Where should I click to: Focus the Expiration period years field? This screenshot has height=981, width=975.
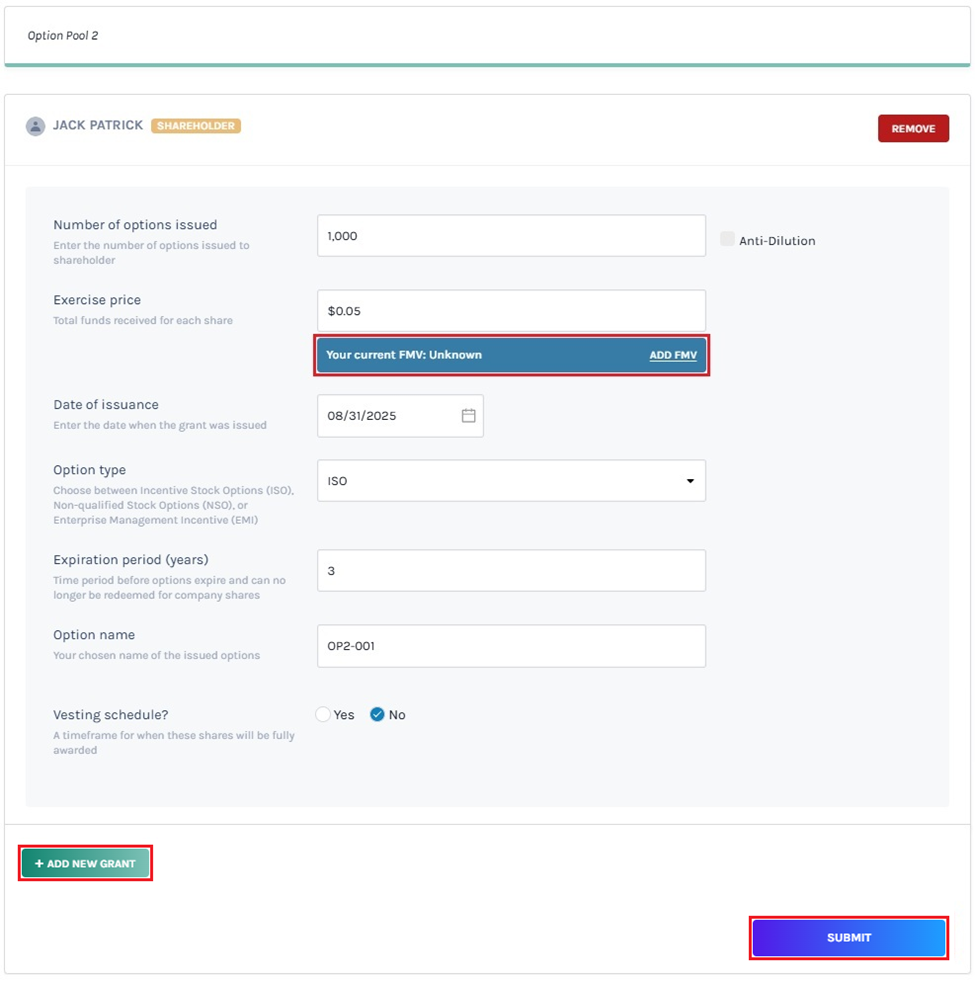pyautogui.click(x=511, y=571)
